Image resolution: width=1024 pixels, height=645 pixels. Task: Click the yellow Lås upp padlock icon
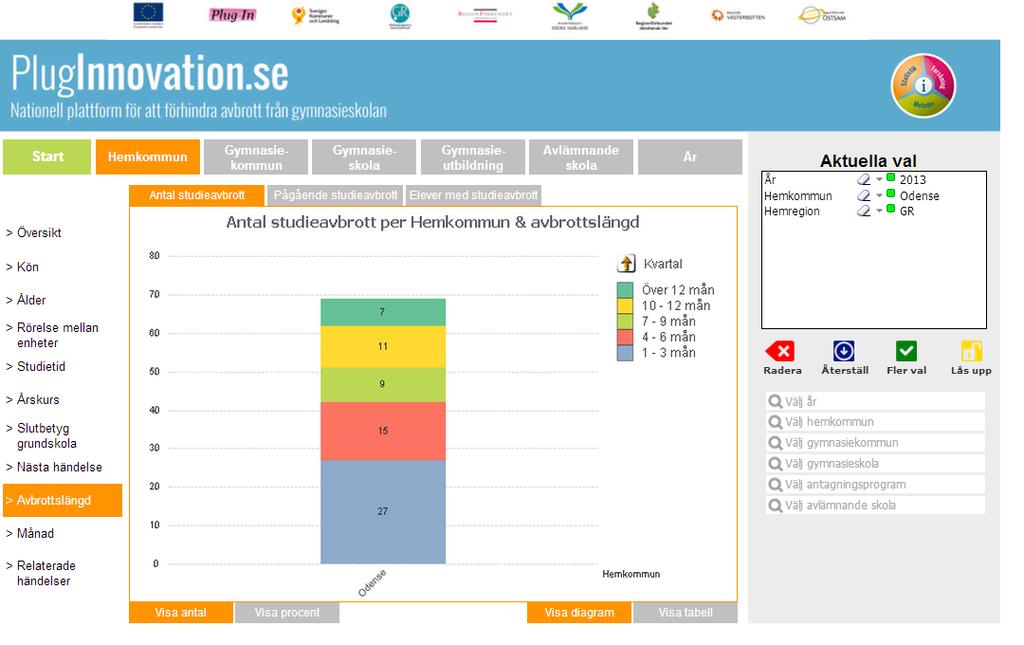(971, 351)
